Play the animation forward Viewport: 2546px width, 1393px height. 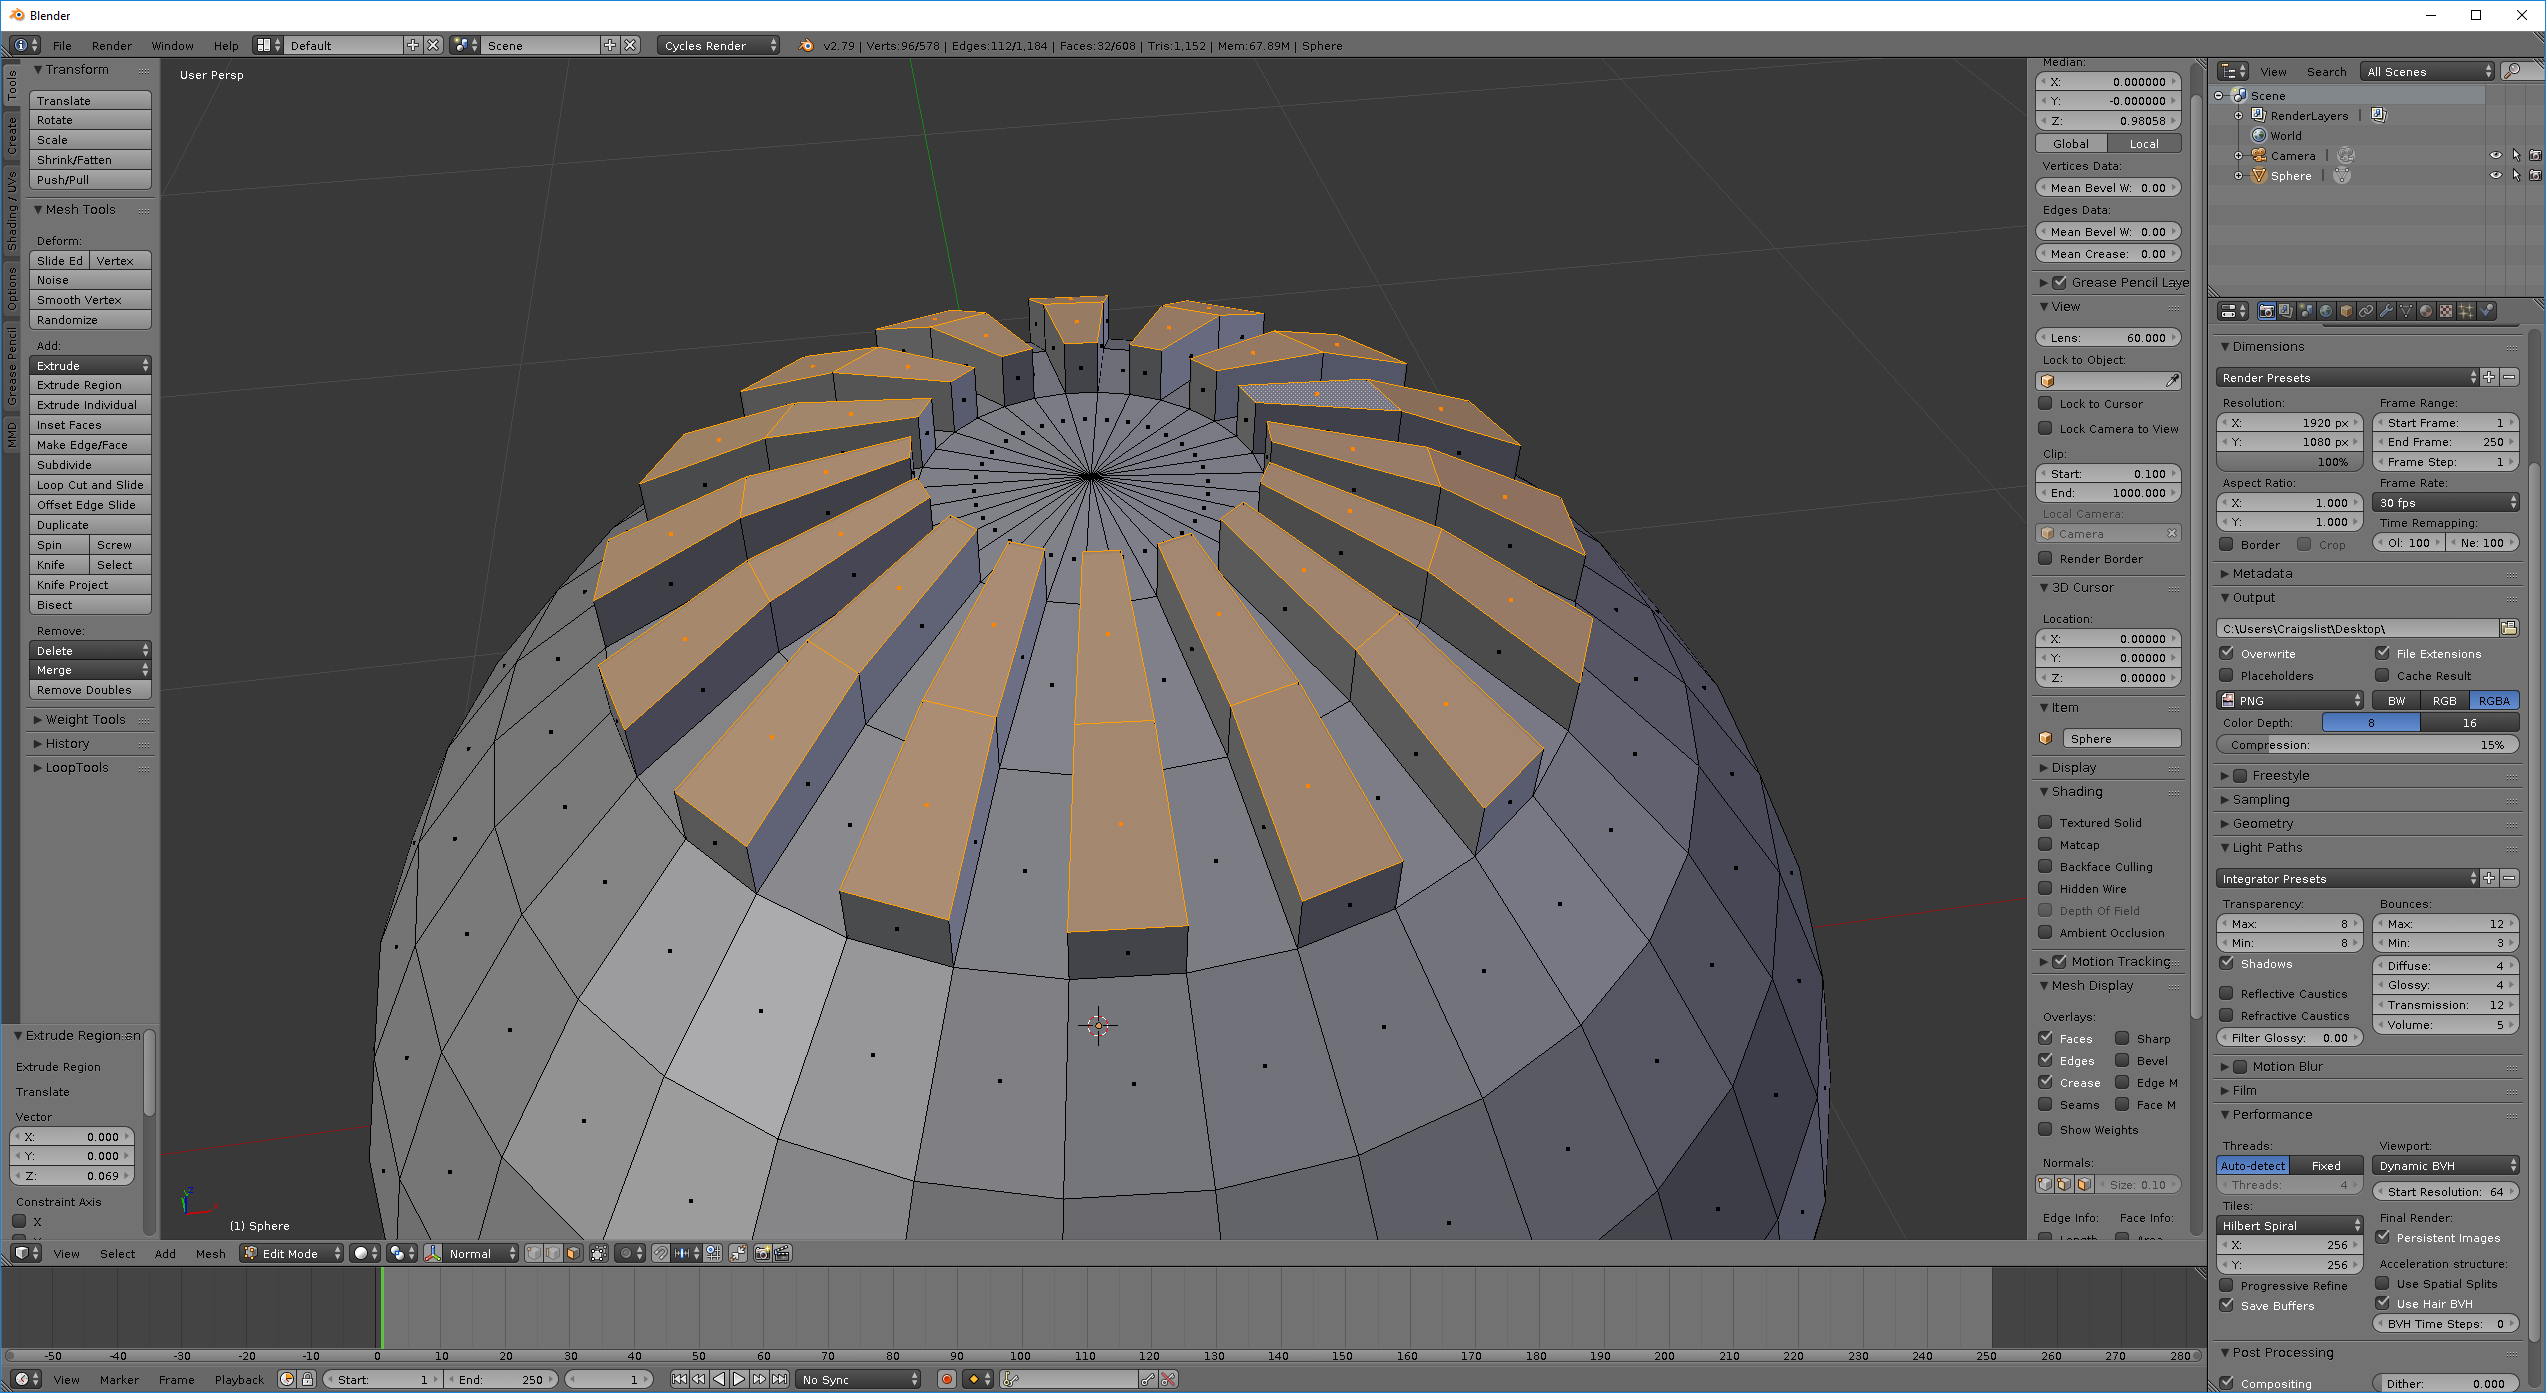point(739,1379)
